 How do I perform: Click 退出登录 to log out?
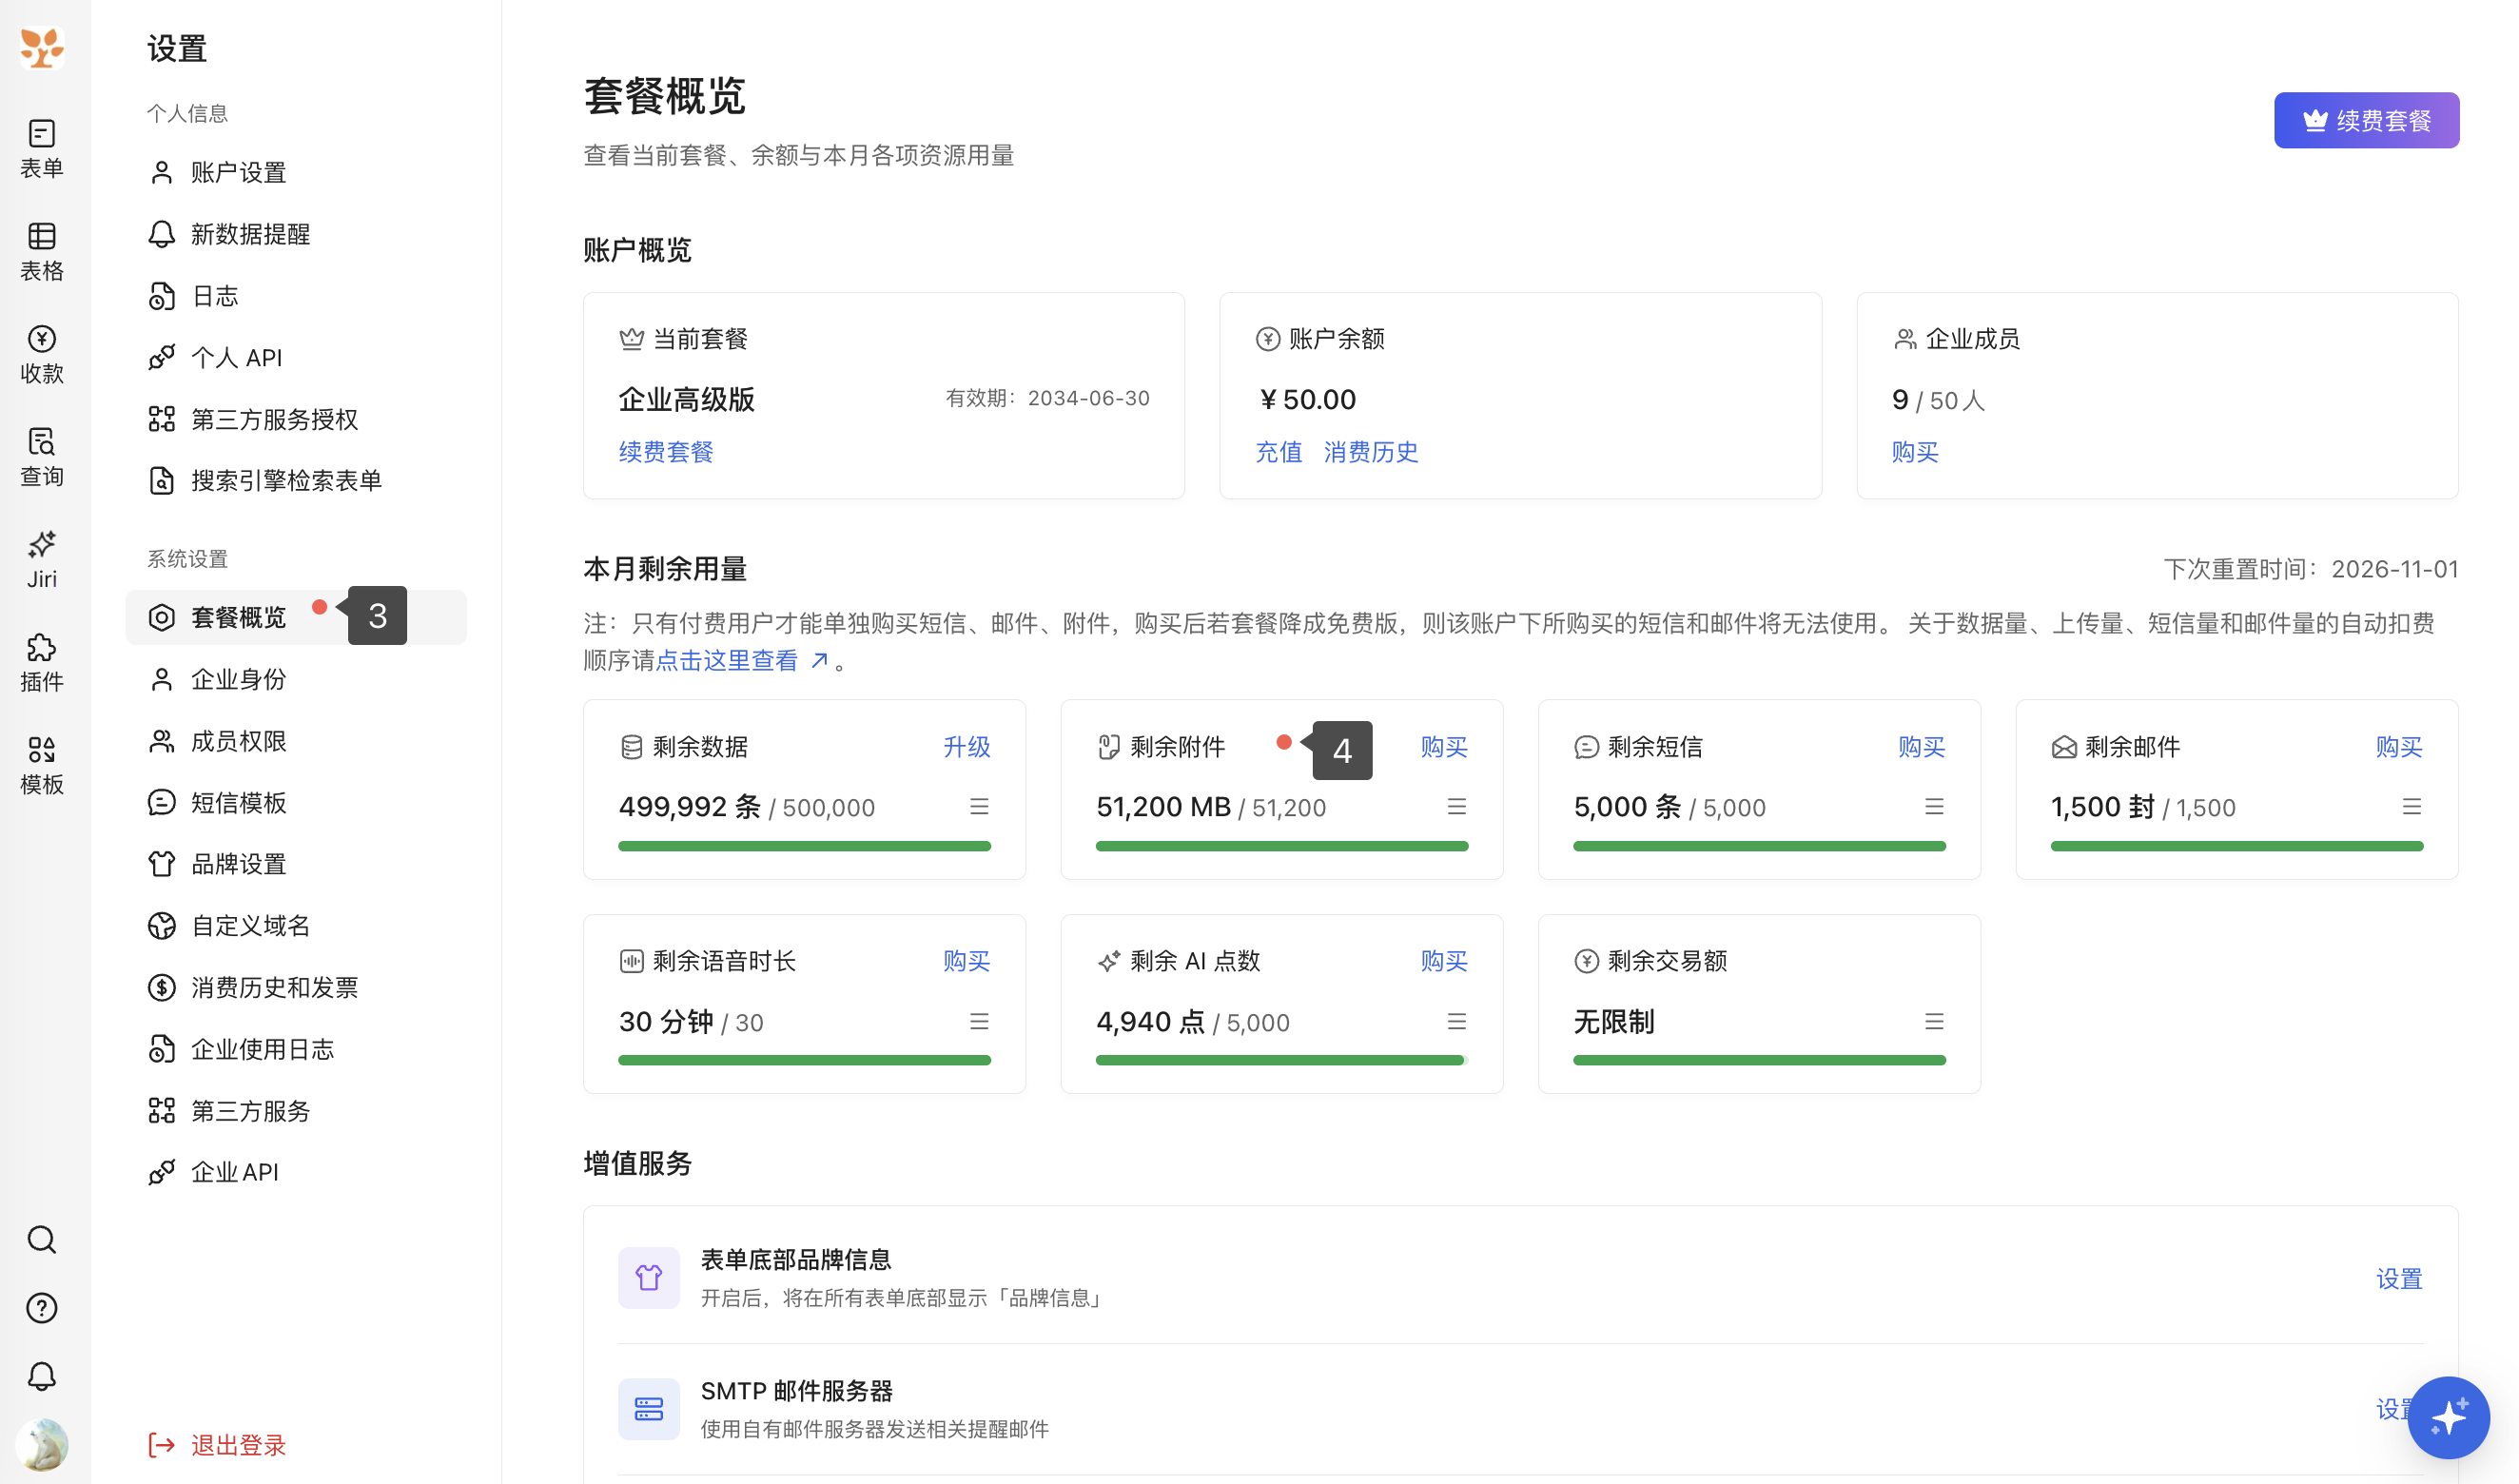coord(218,1445)
